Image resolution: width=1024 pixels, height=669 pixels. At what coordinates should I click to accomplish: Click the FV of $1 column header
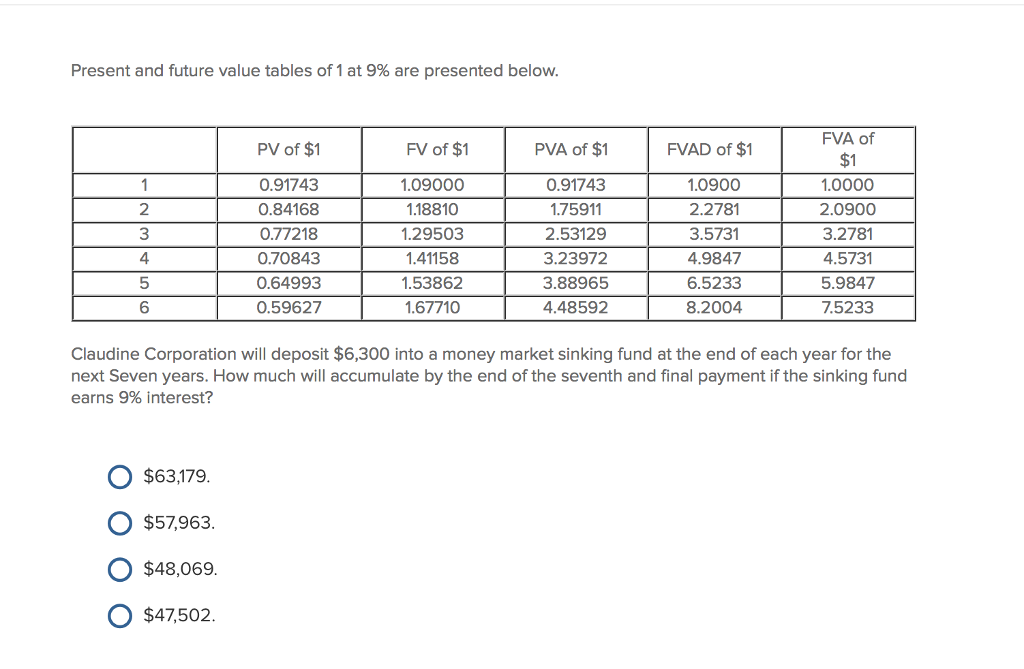(434, 150)
